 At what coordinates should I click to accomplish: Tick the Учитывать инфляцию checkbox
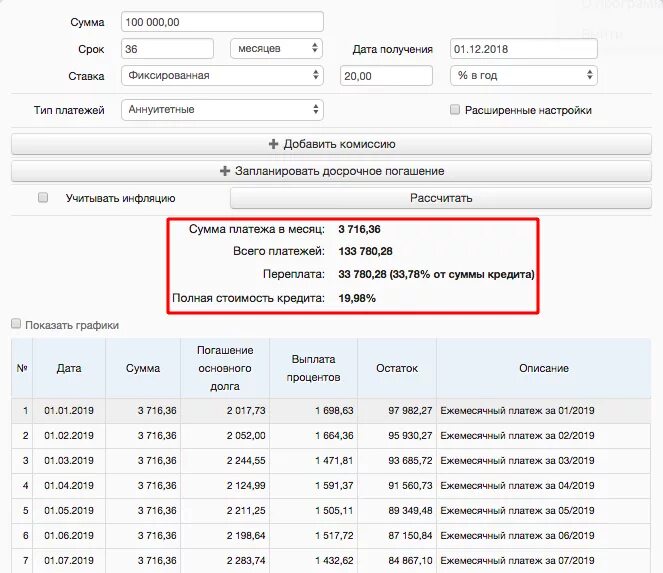coord(43,197)
